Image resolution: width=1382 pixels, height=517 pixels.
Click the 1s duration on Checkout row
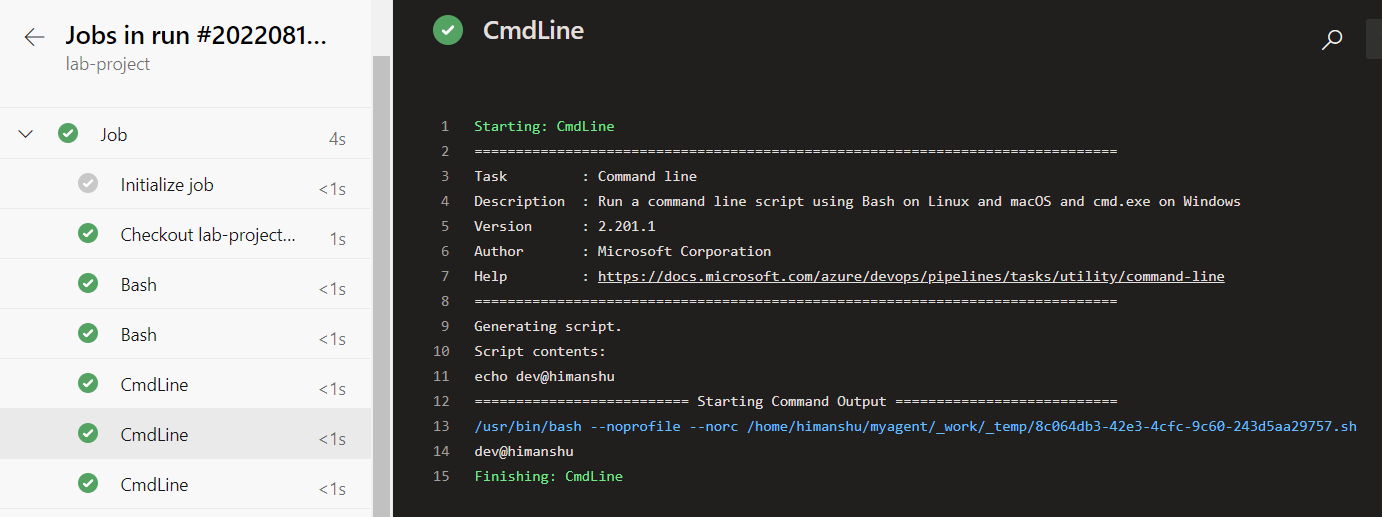click(338, 239)
